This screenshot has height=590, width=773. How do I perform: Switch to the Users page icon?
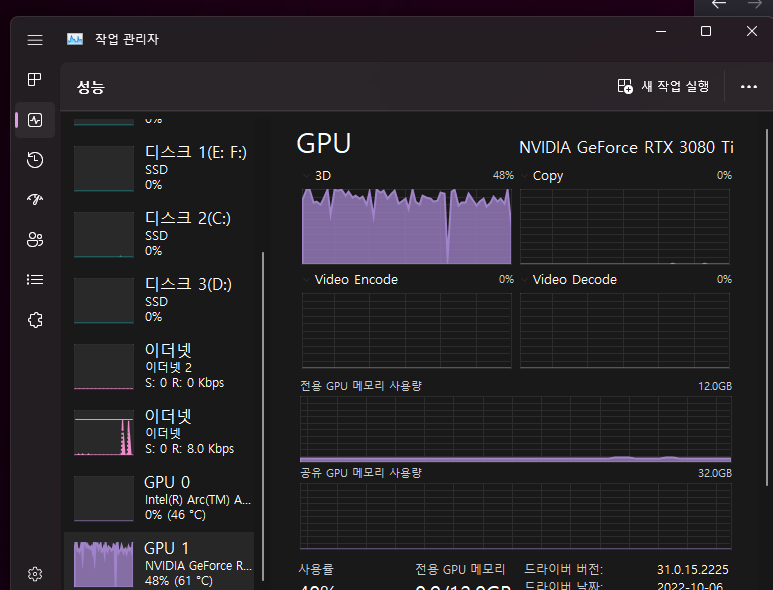click(35, 240)
